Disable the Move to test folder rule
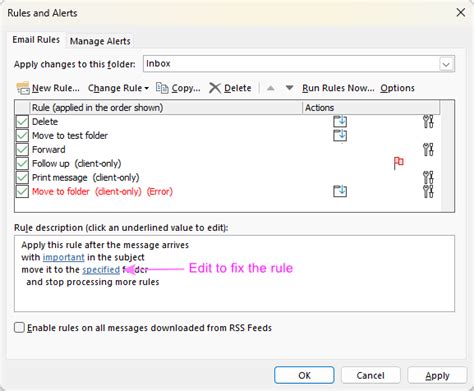The image size is (474, 391). coord(22,135)
